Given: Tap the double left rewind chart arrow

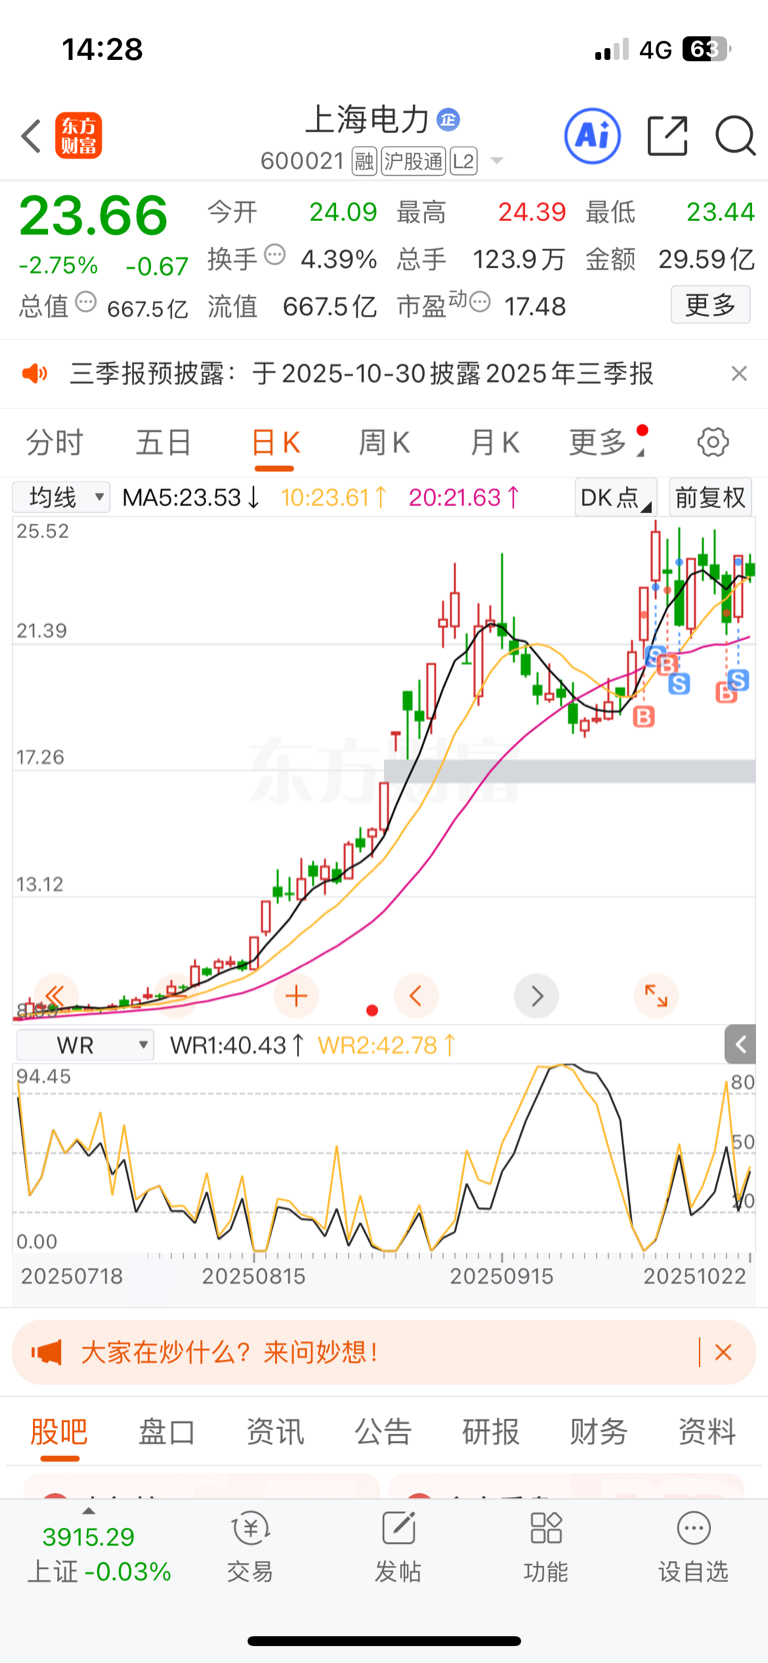Looking at the screenshot, I should click(x=55, y=995).
